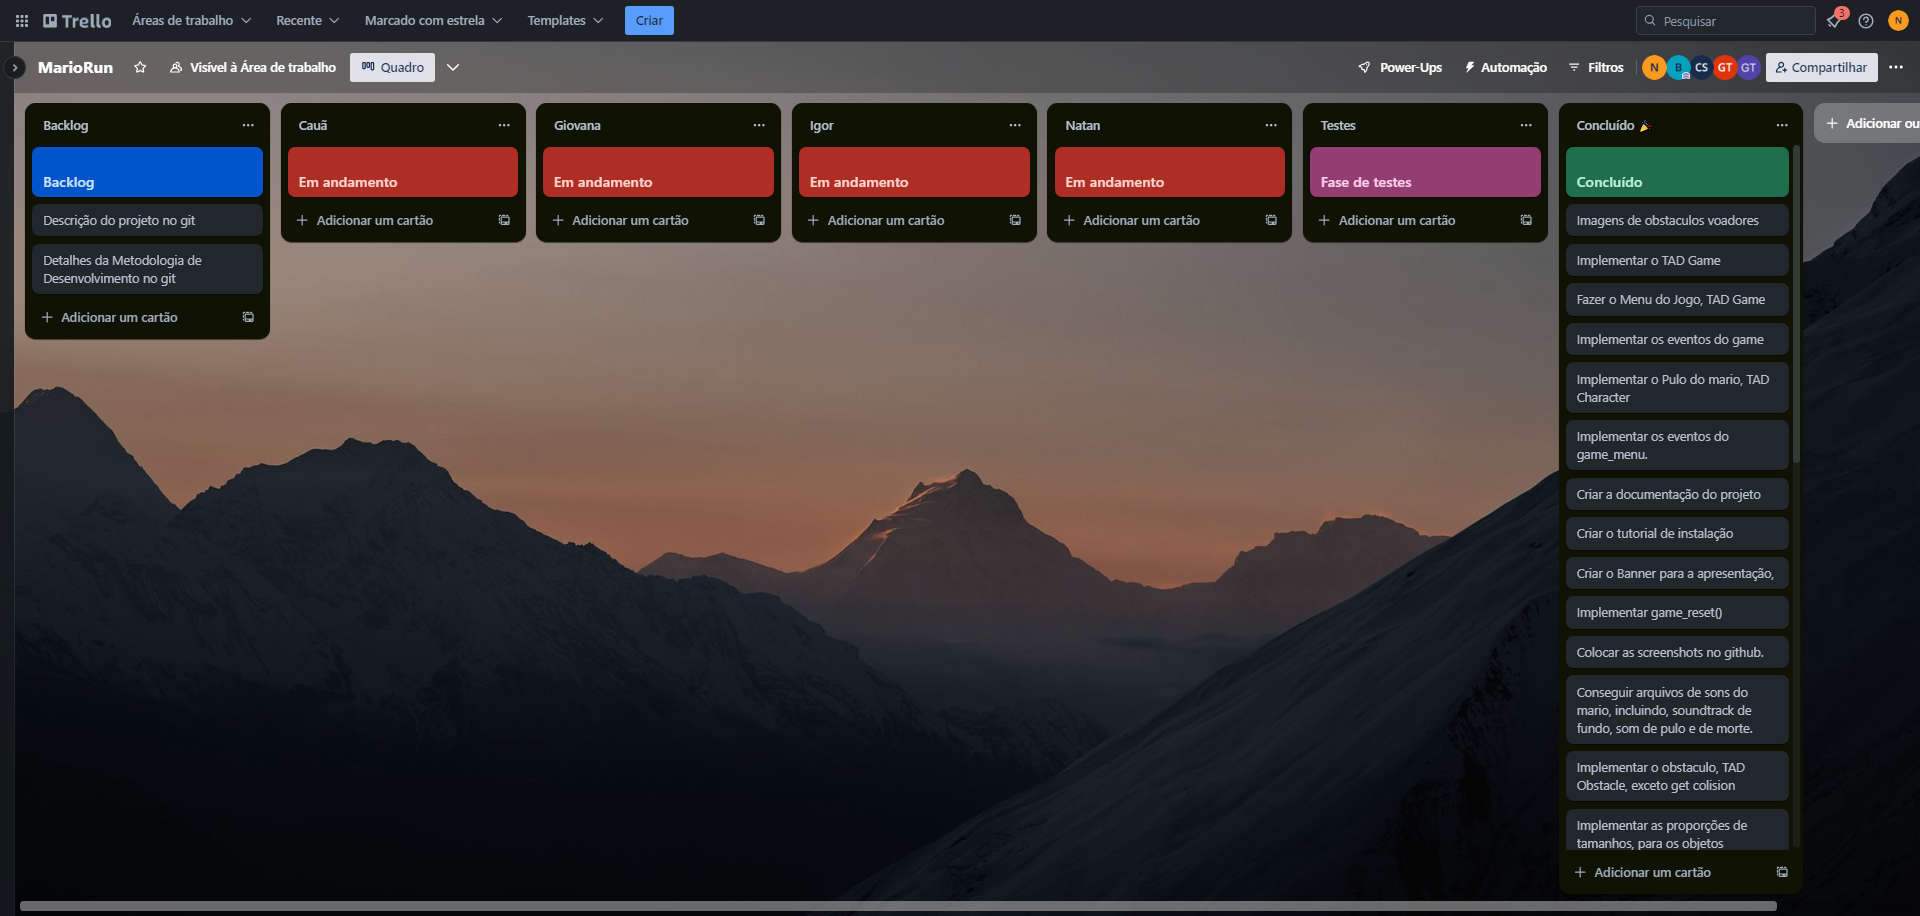Open the Automação lightning button
Viewport: 1920px width, 916px height.
pyautogui.click(x=1506, y=67)
